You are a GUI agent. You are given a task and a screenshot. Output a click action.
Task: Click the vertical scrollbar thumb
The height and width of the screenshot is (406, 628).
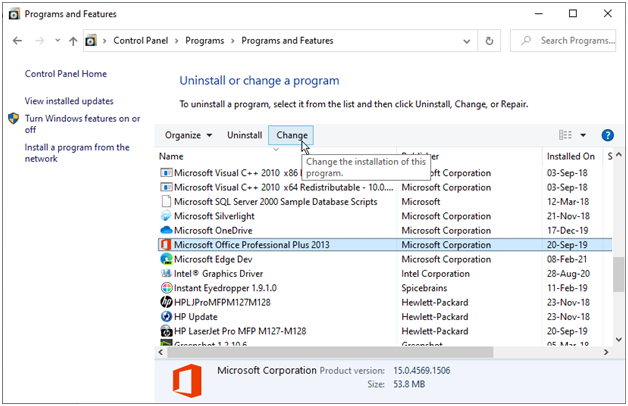point(618,275)
